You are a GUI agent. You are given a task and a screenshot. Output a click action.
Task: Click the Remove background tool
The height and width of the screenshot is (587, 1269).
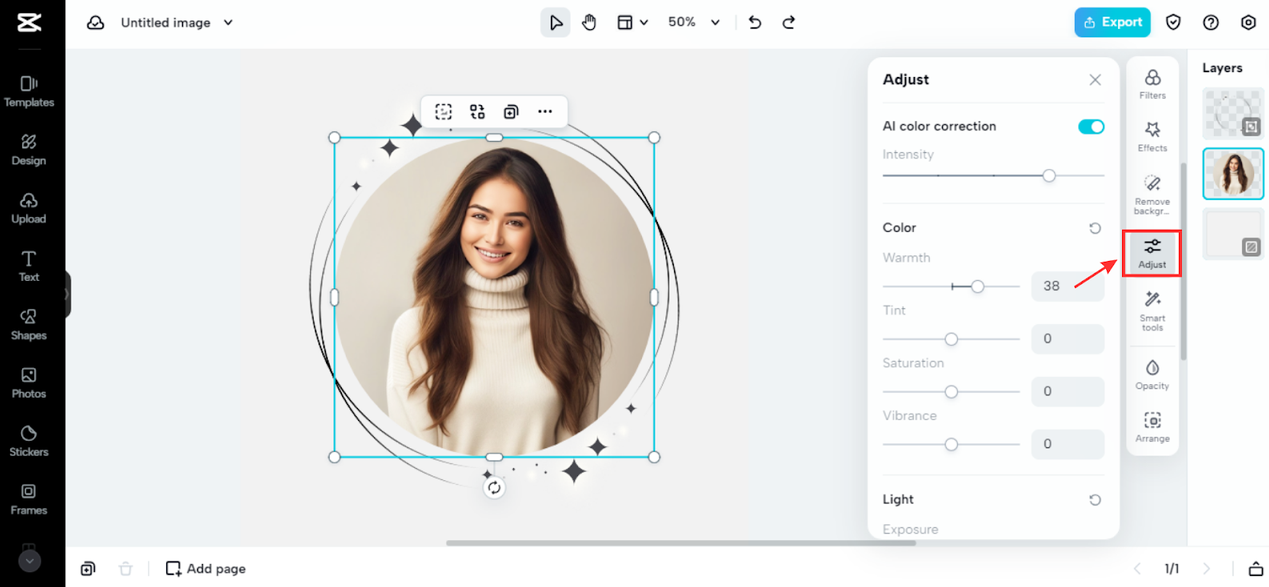(x=1152, y=194)
